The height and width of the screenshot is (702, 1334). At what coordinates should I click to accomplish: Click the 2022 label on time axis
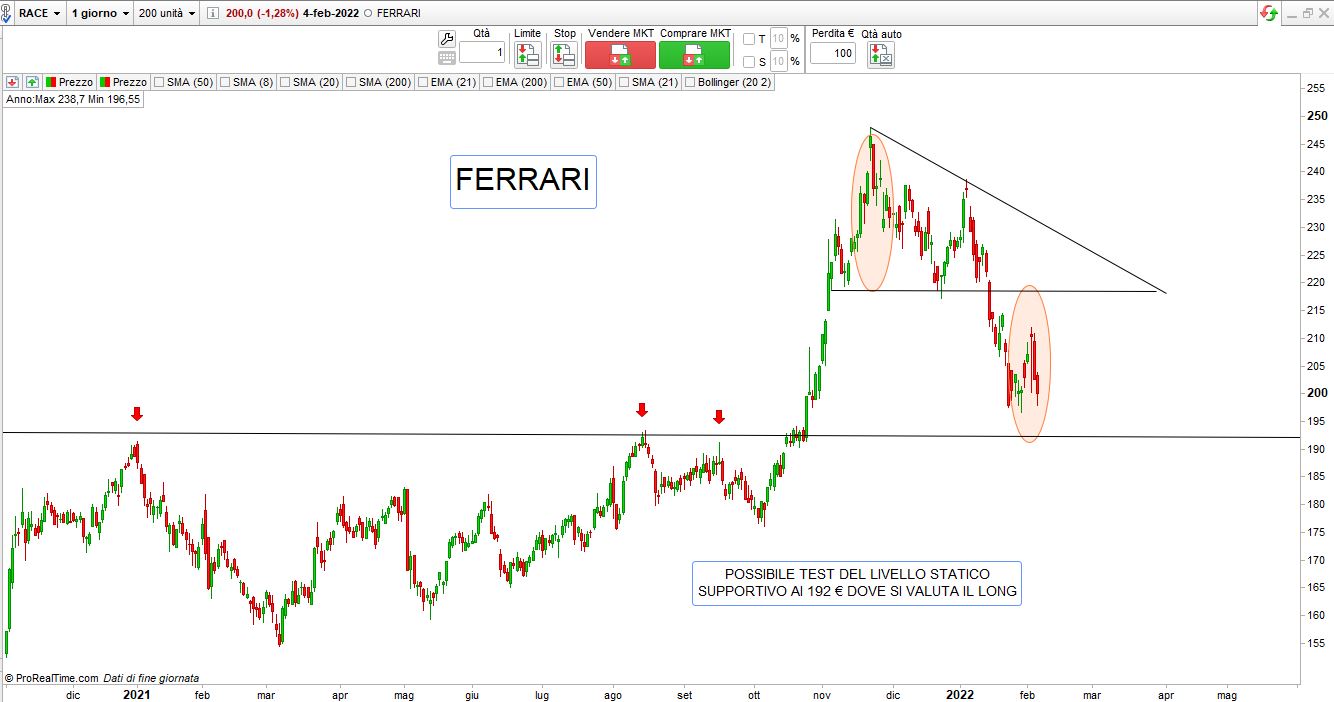click(960, 694)
